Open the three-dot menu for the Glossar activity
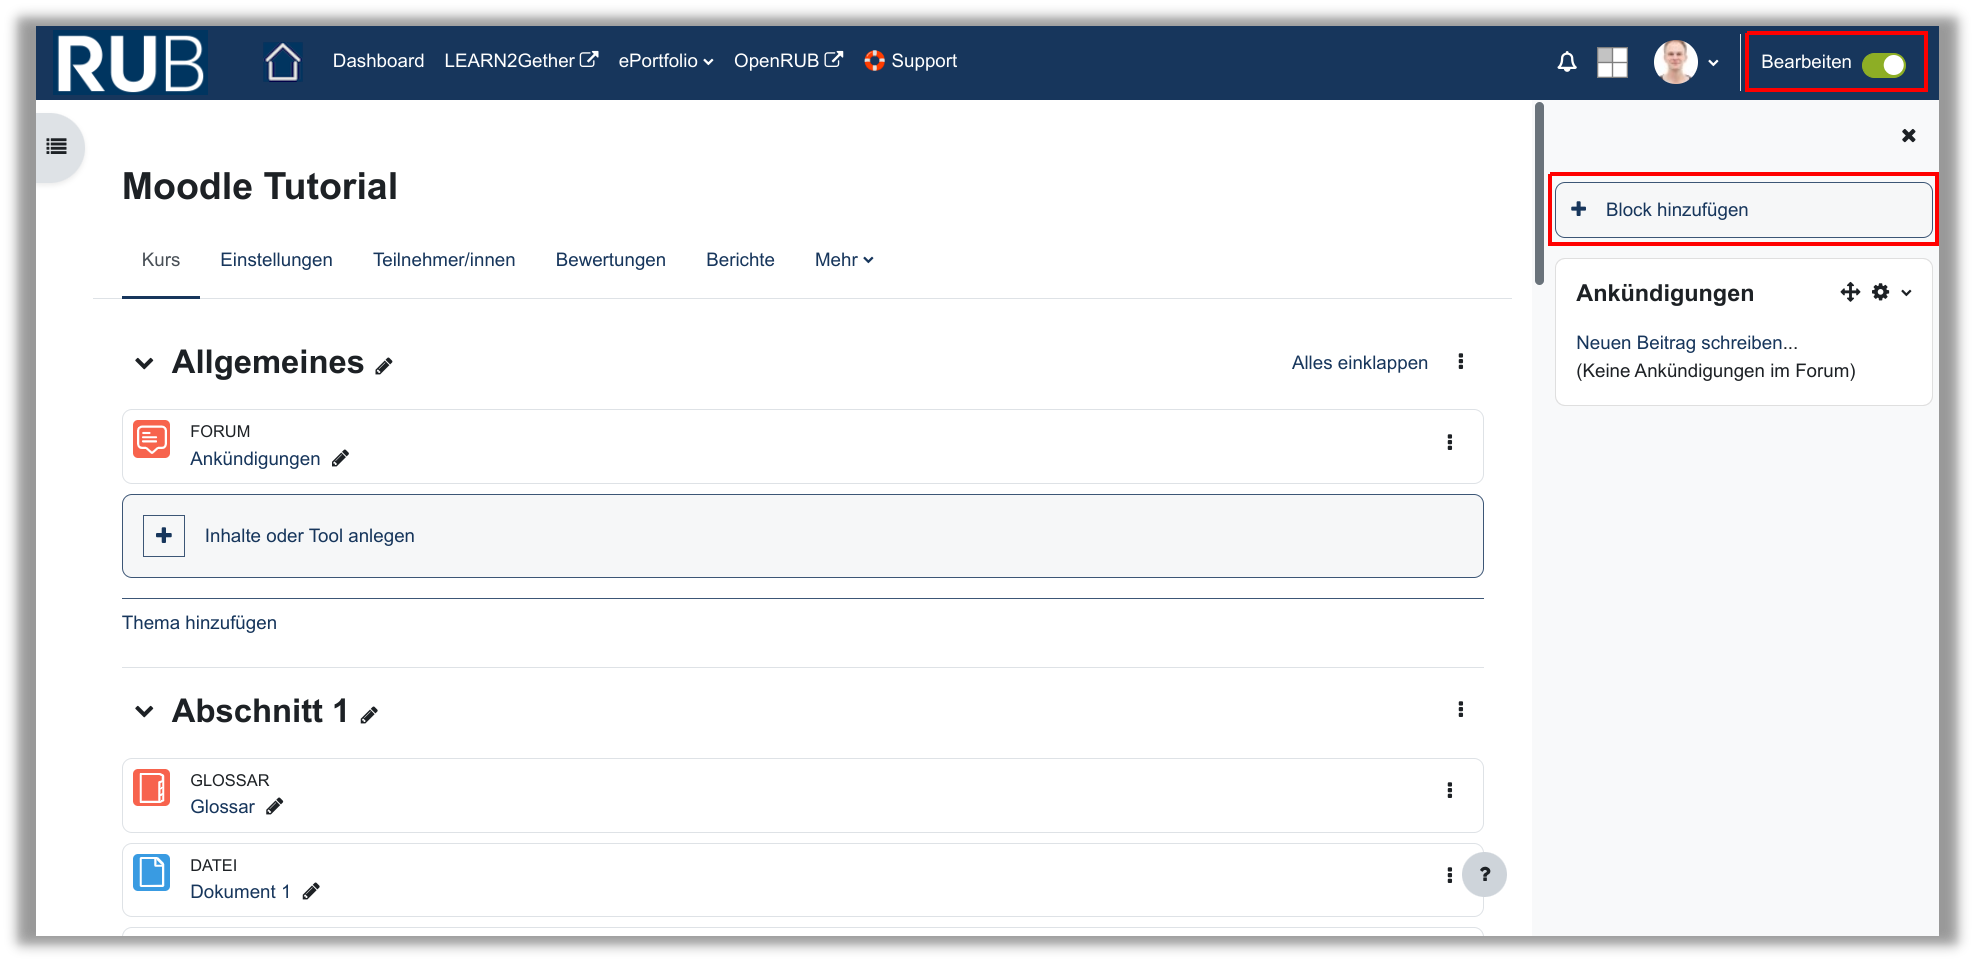This screenshot has height=963, width=1975. [1449, 790]
